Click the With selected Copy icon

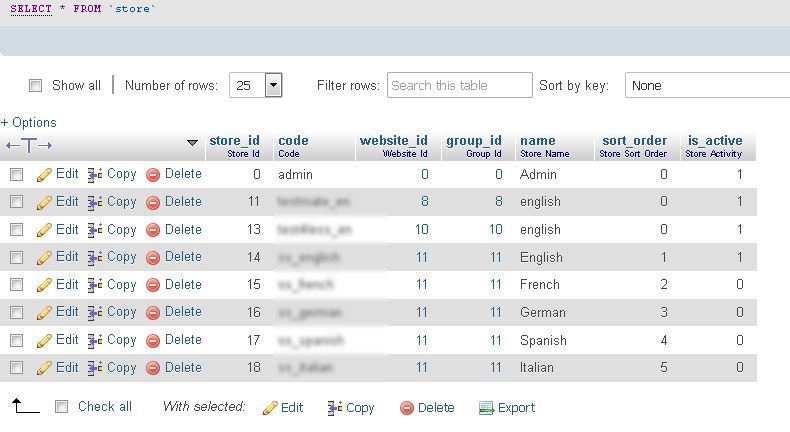[335, 408]
